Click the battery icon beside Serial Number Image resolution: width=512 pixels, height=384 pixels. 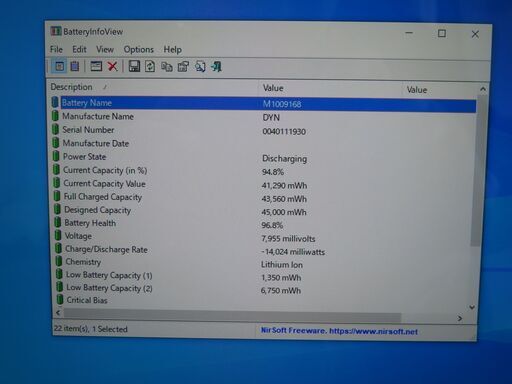56,129
